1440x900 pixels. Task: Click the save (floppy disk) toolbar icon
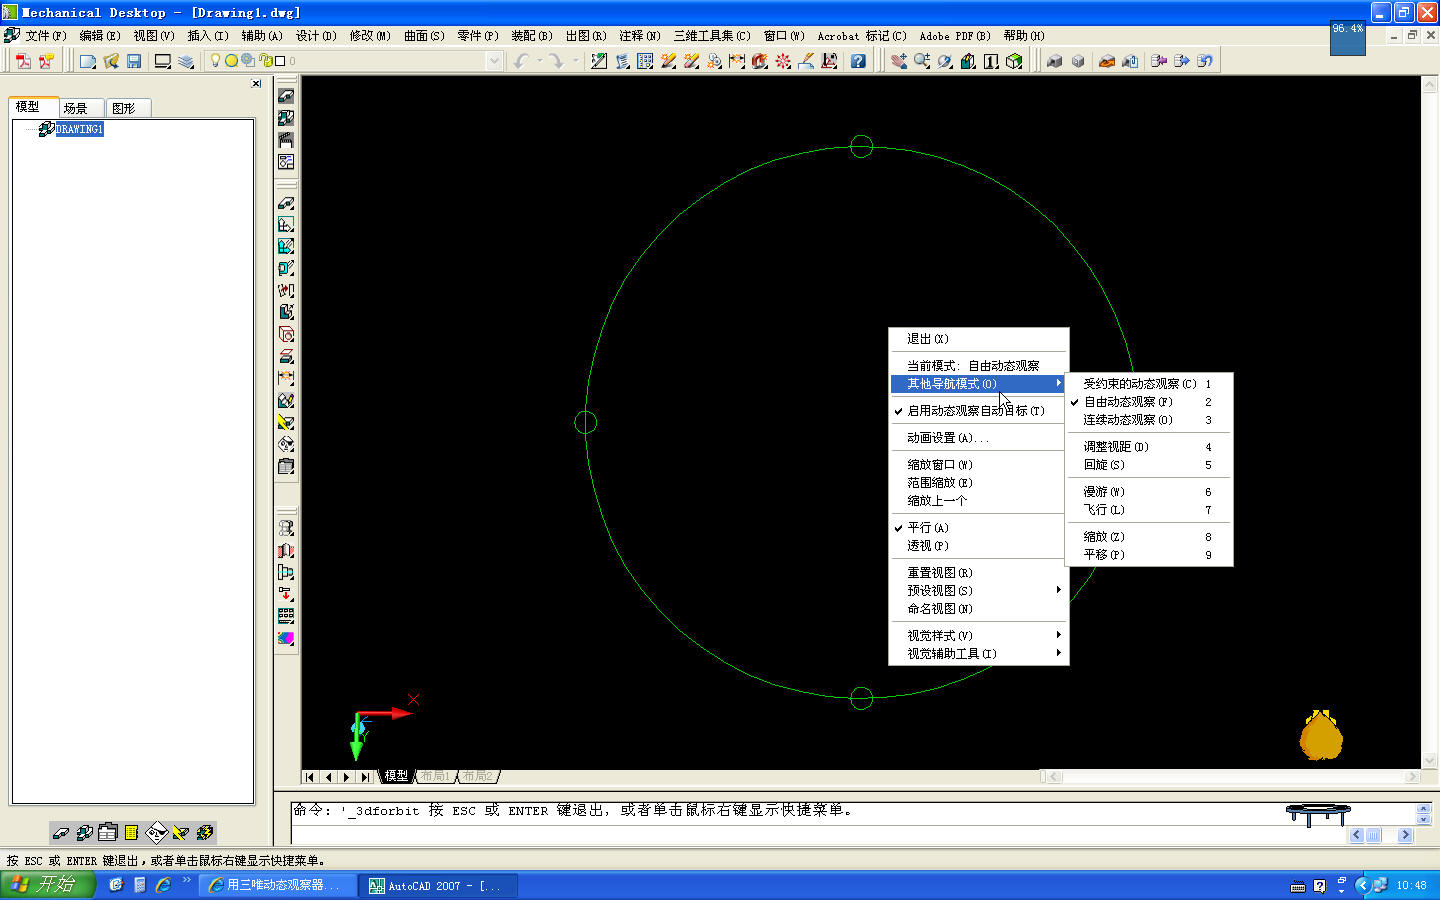pyautogui.click(x=134, y=61)
